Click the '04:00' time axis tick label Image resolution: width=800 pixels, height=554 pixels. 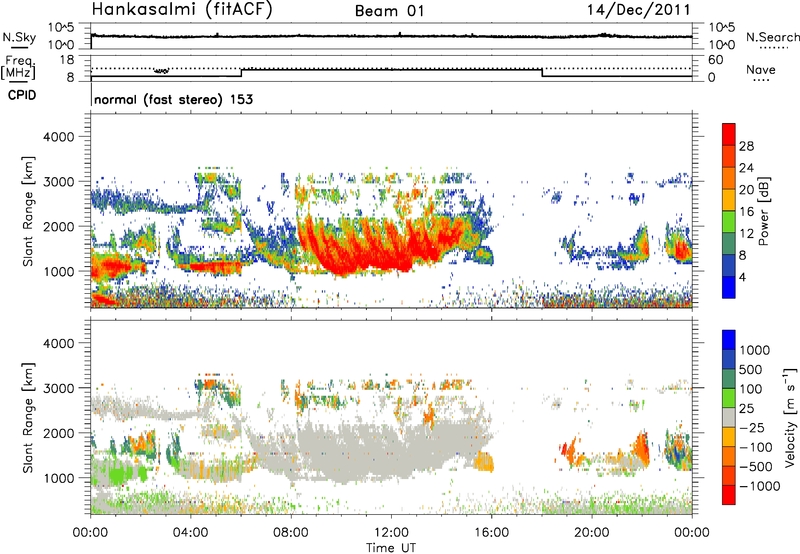tap(191, 533)
